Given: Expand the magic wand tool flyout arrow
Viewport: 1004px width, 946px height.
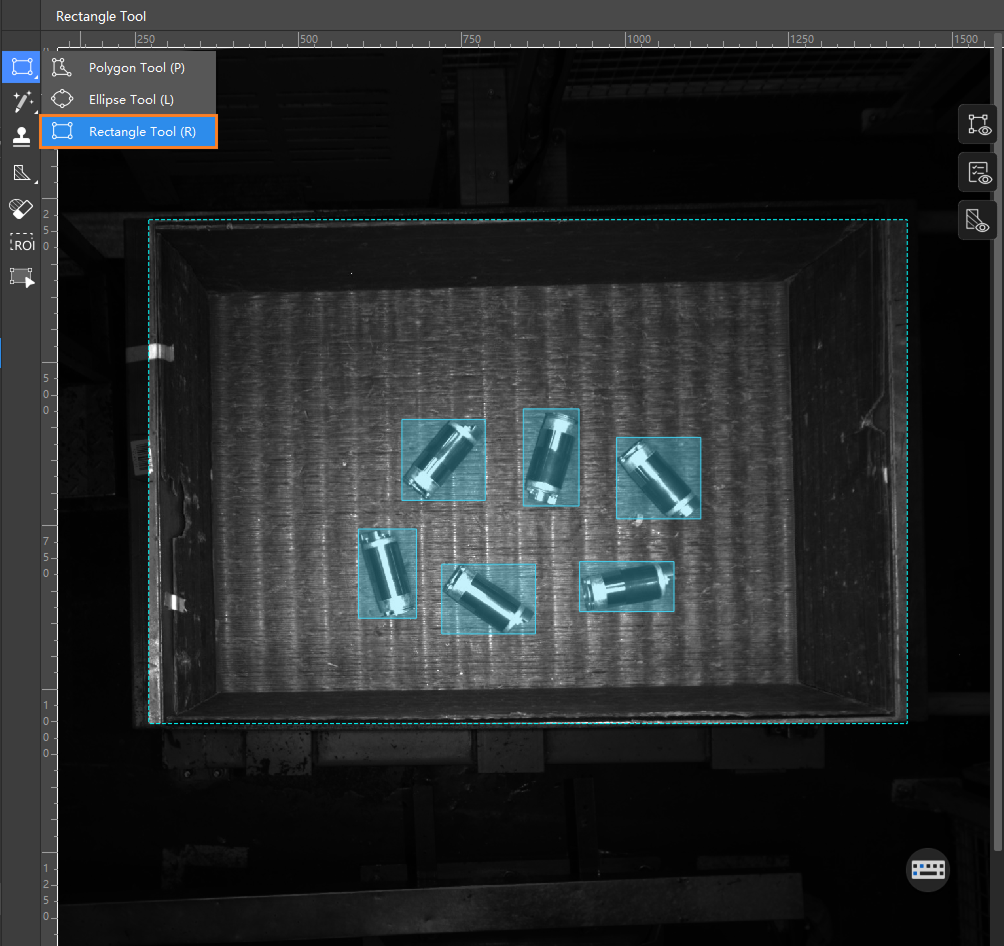Looking at the screenshot, I should point(36,112).
